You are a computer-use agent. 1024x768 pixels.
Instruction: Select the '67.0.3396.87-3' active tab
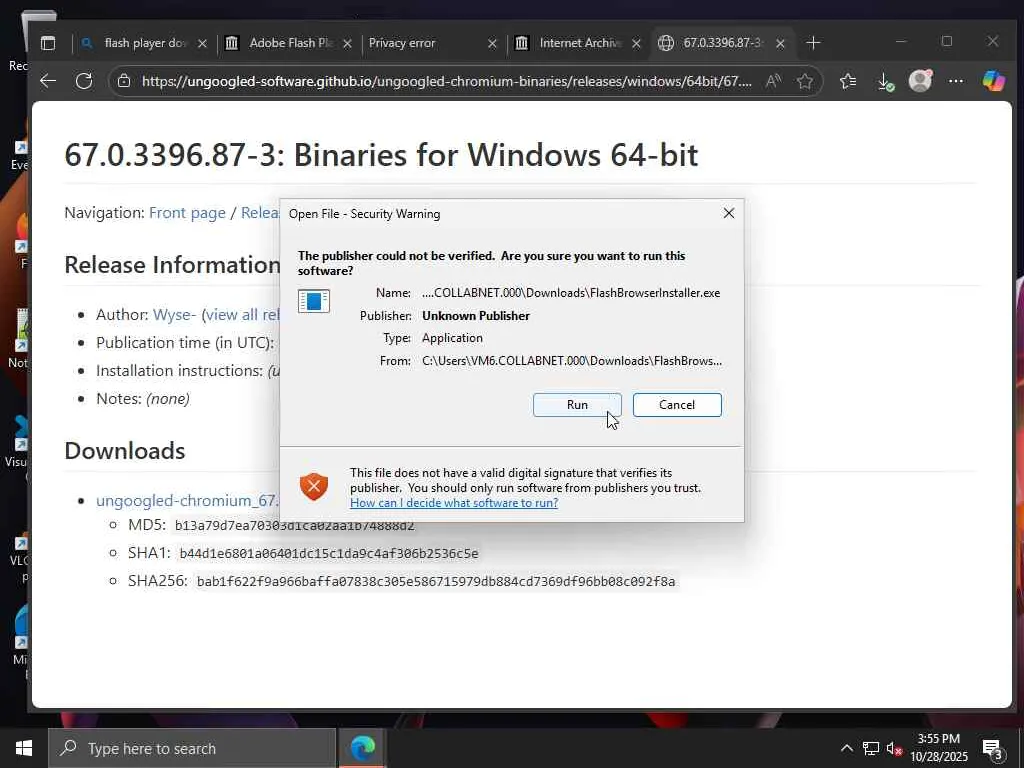tap(722, 43)
